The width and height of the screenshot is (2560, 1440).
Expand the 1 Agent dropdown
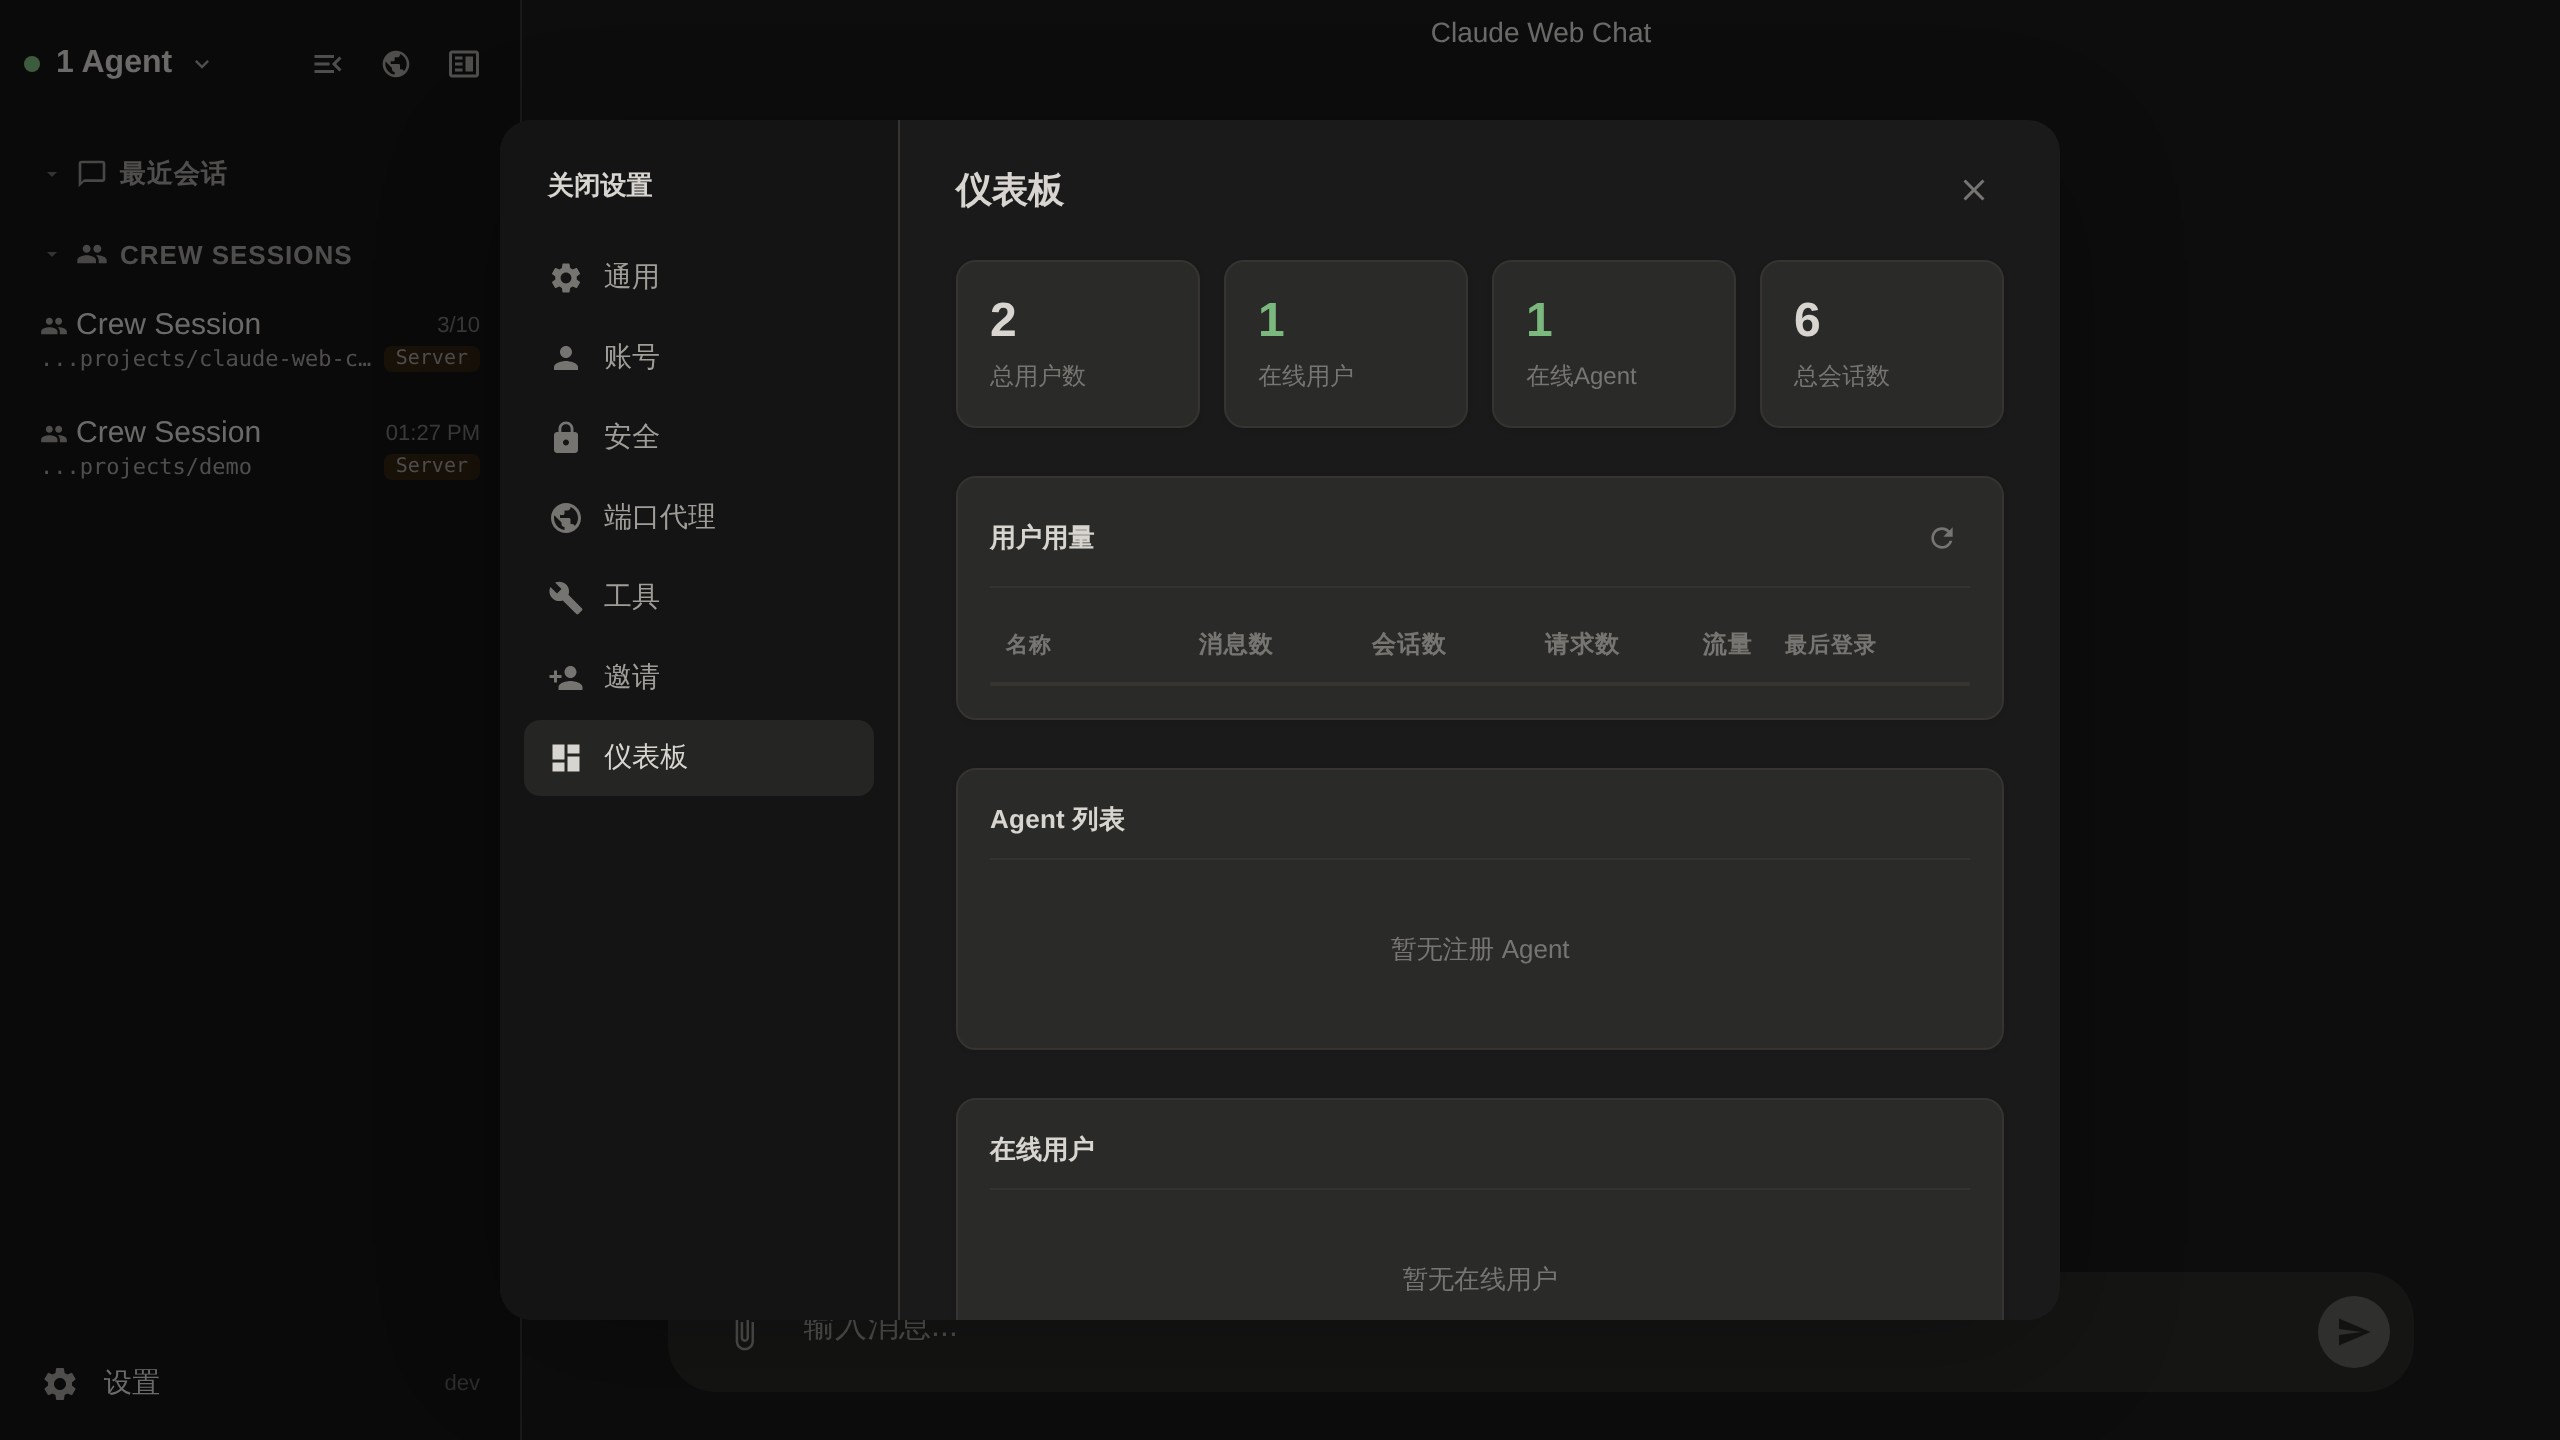[201, 63]
